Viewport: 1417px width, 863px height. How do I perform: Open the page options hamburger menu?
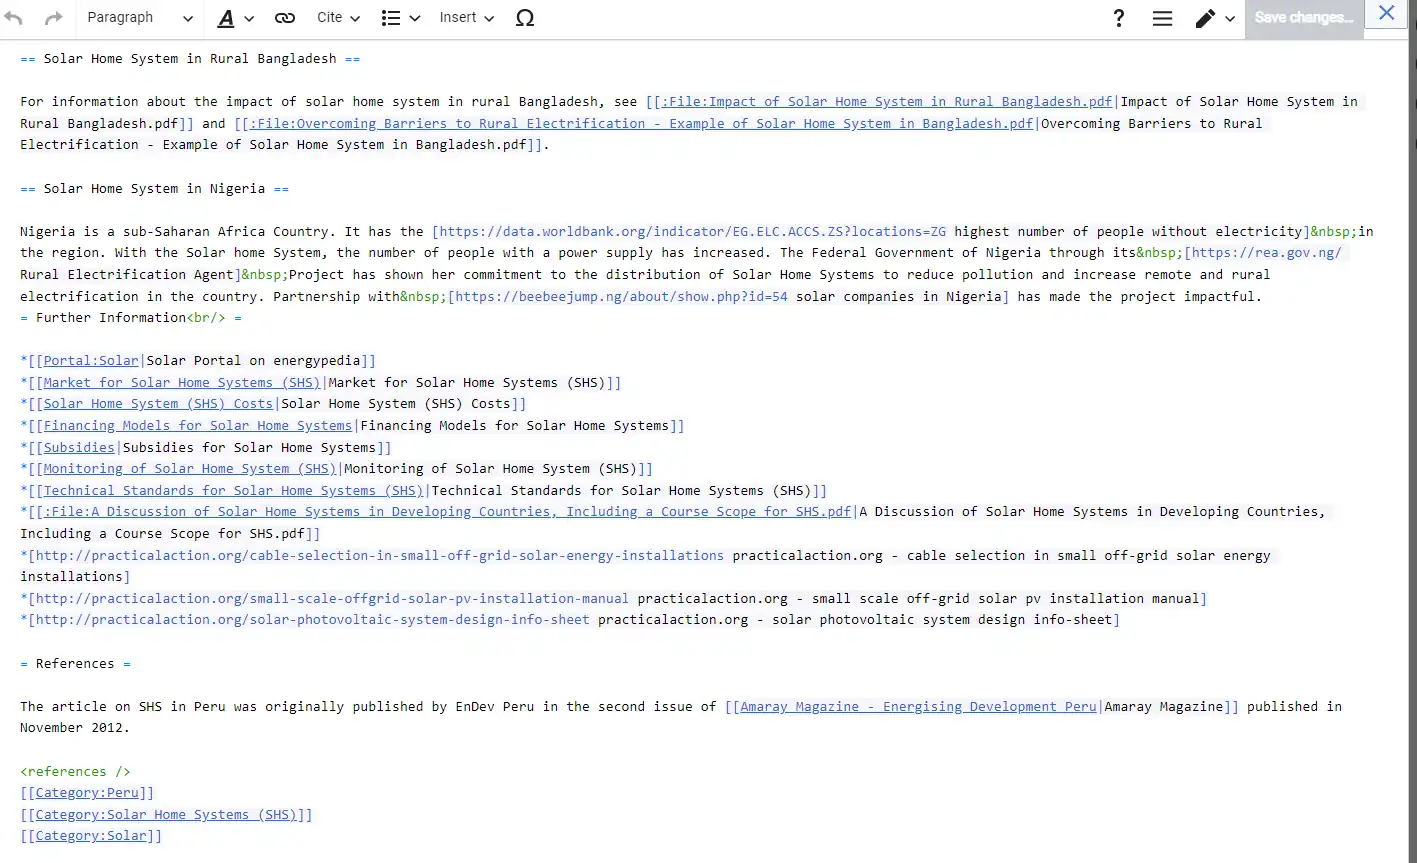1162,18
